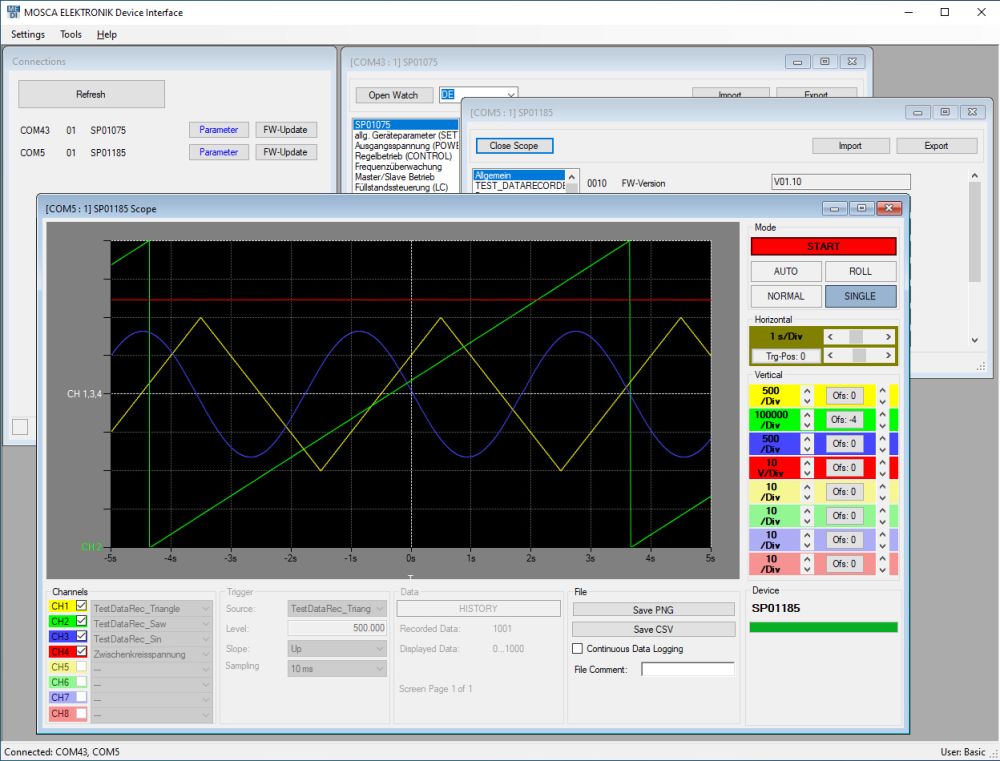Click the red START button

point(823,246)
